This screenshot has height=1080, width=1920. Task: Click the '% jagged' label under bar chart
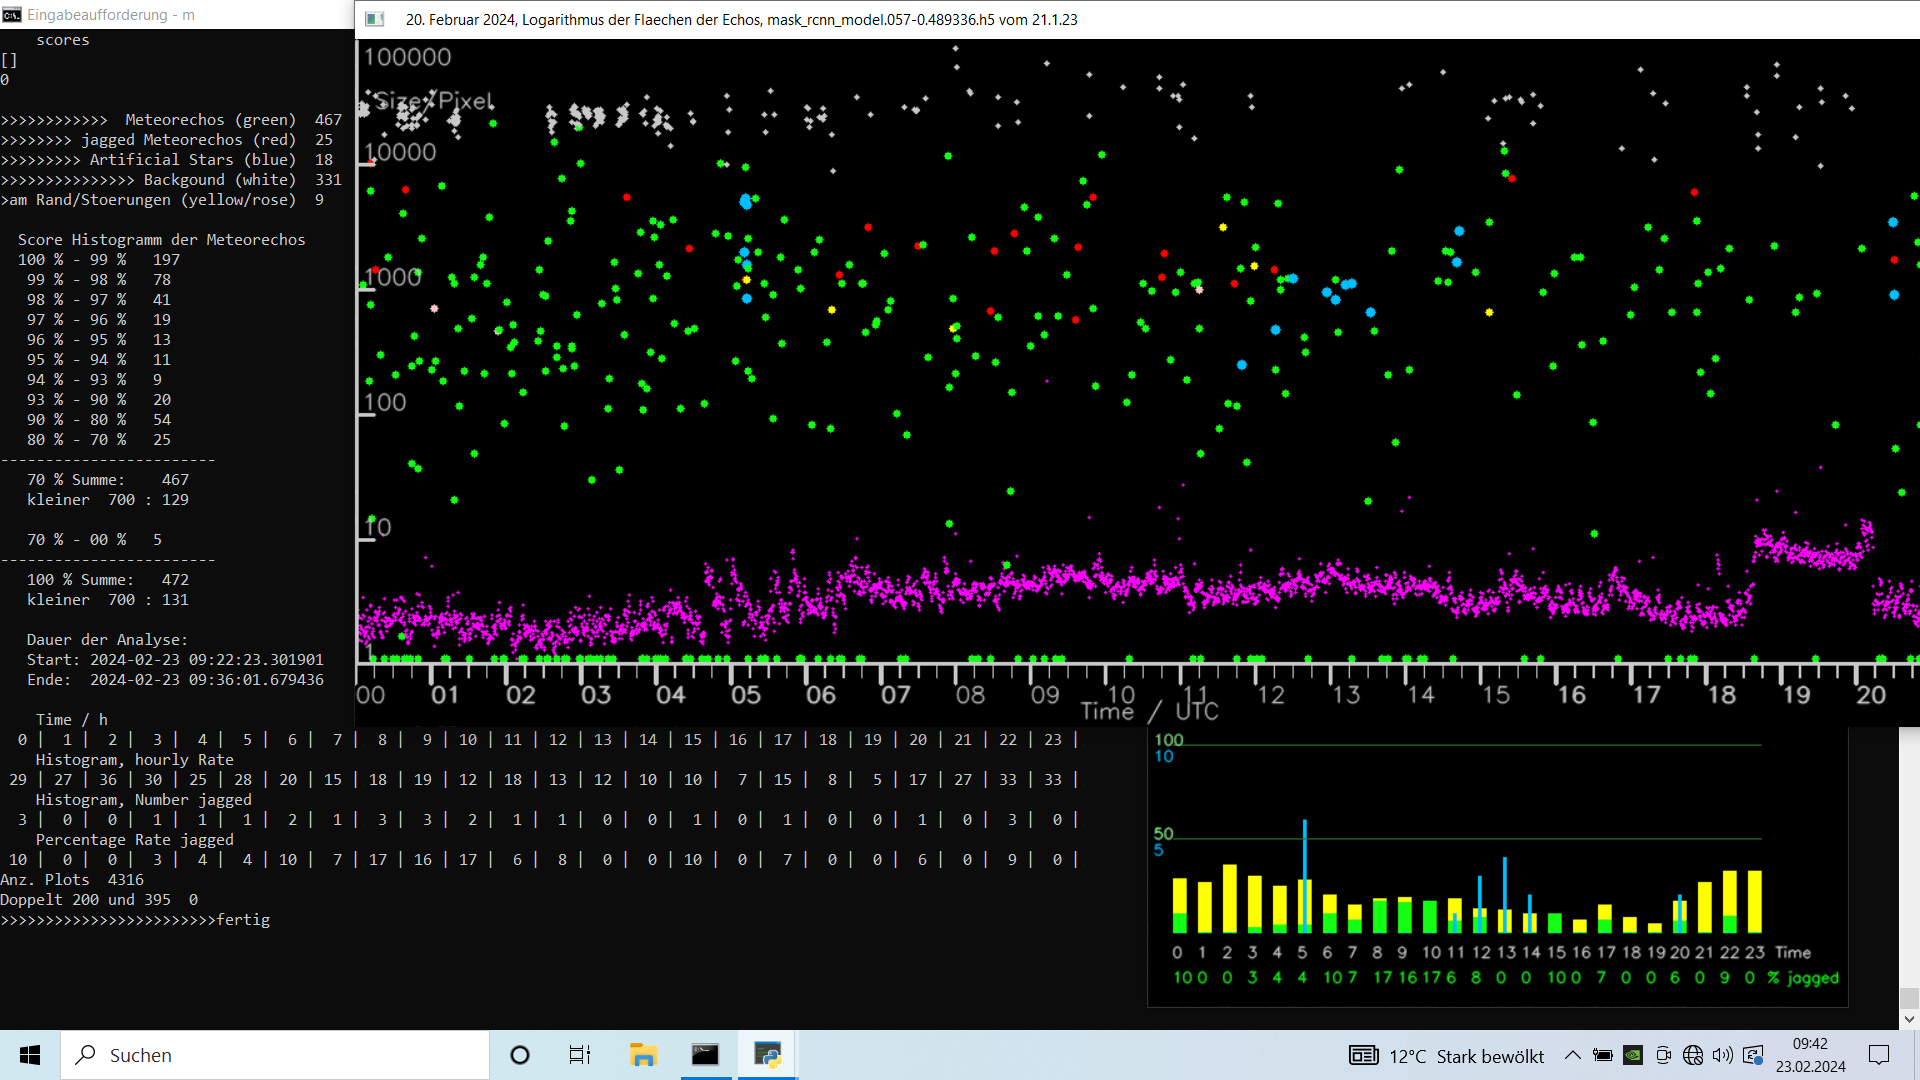[x=1803, y=978]
